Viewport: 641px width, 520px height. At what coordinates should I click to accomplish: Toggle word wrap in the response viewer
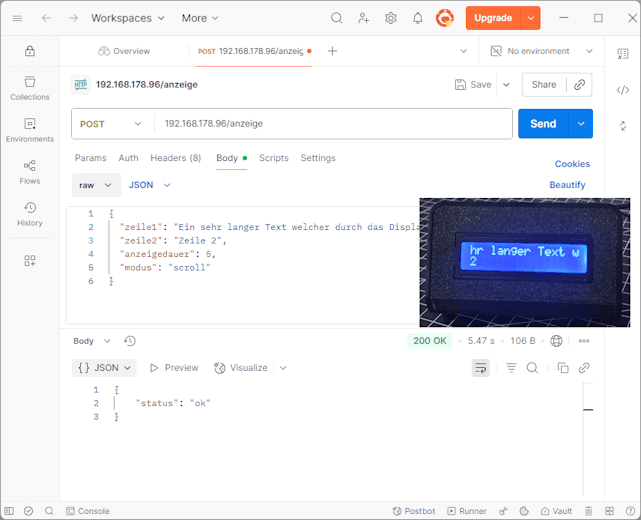click(x=480, y=368)
